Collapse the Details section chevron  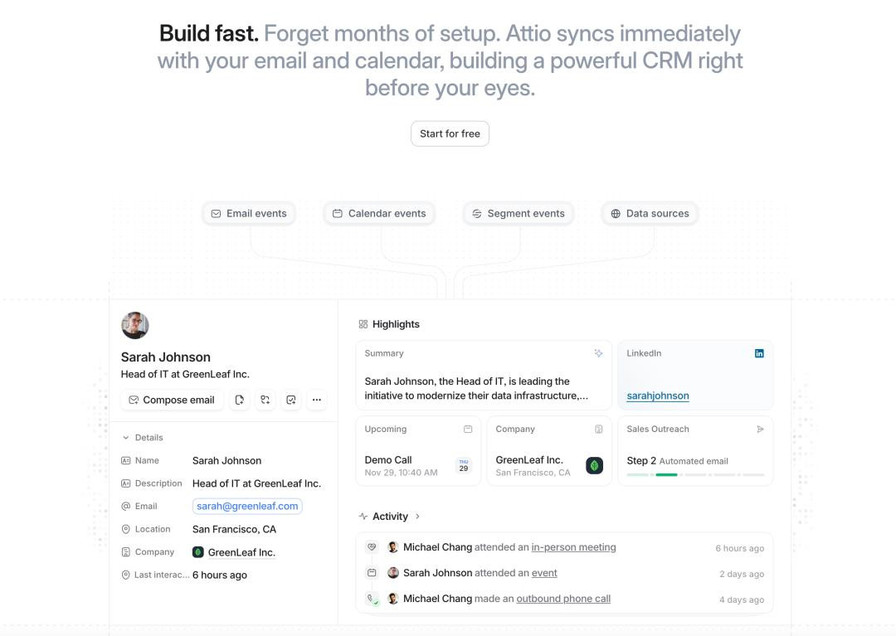126,438
